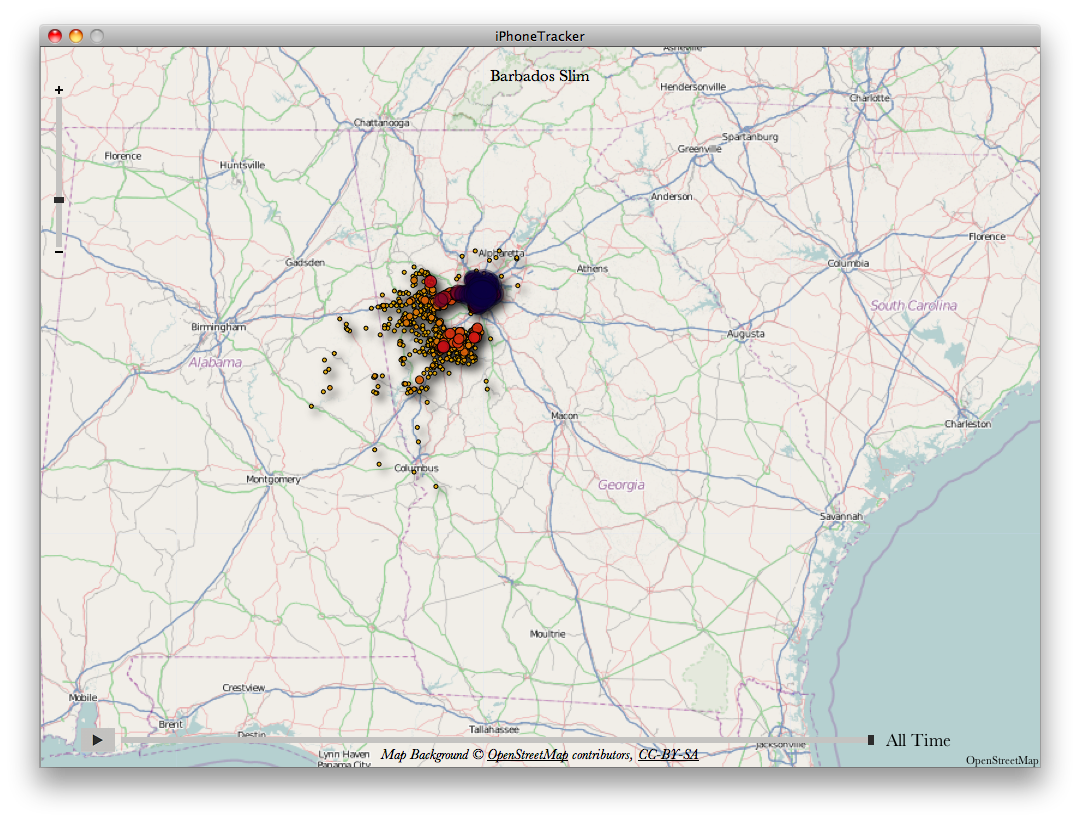The width and height of the screenshot is (1080, 822).
Task: Click the Tallahassee city label
Action: click(494, 729)
